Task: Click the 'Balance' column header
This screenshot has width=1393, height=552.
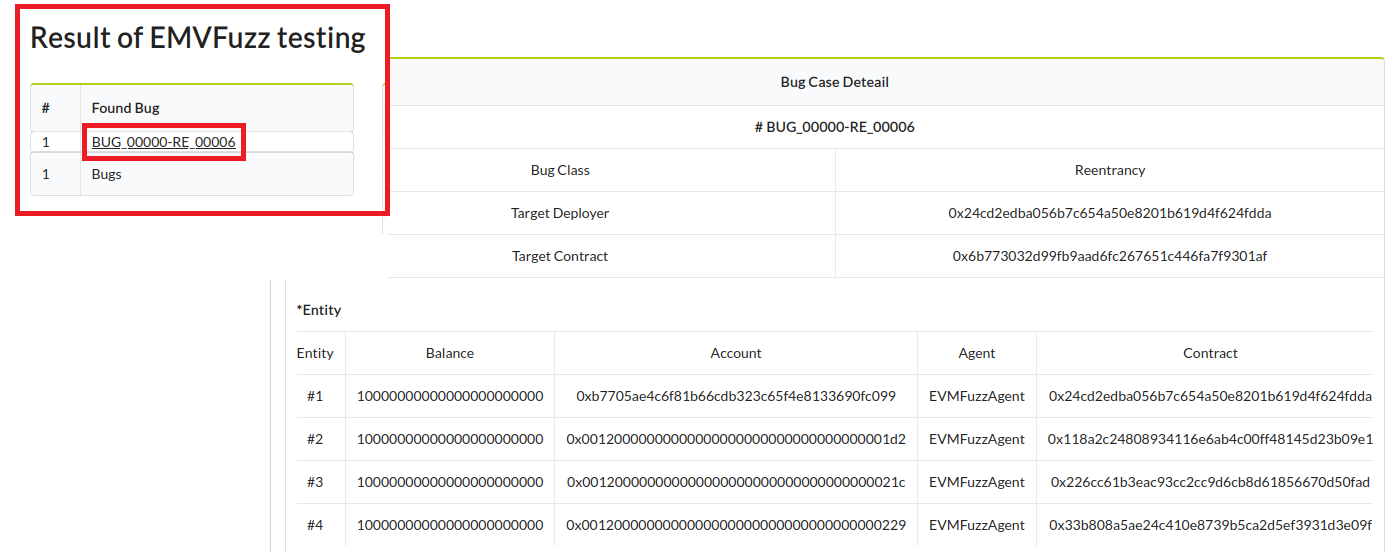Action: pos(450,353)
